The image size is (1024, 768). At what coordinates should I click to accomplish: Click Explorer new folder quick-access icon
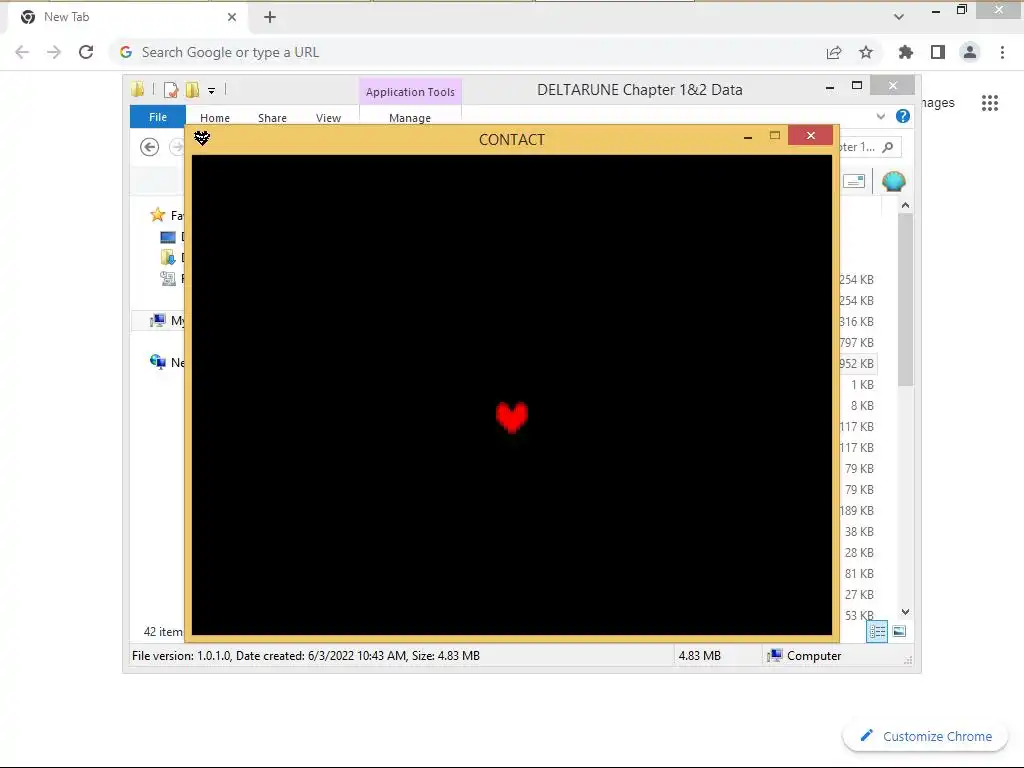[193, 90]
